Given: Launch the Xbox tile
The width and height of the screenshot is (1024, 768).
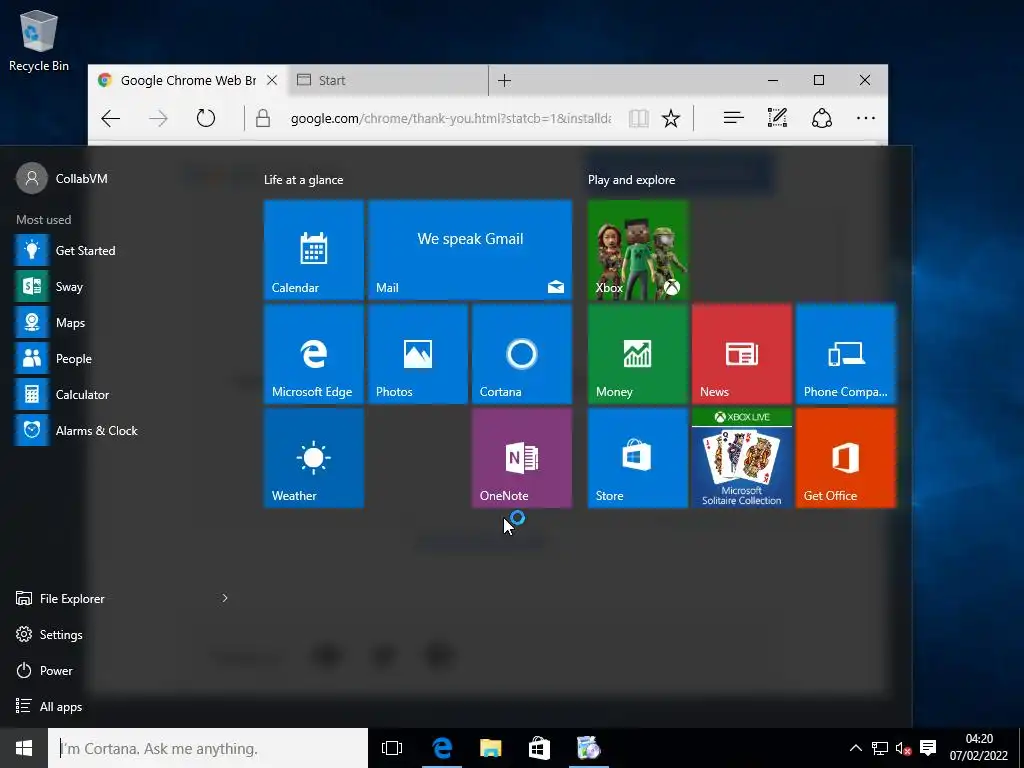Looking at the screenshot, I should (x=638, y=250).
